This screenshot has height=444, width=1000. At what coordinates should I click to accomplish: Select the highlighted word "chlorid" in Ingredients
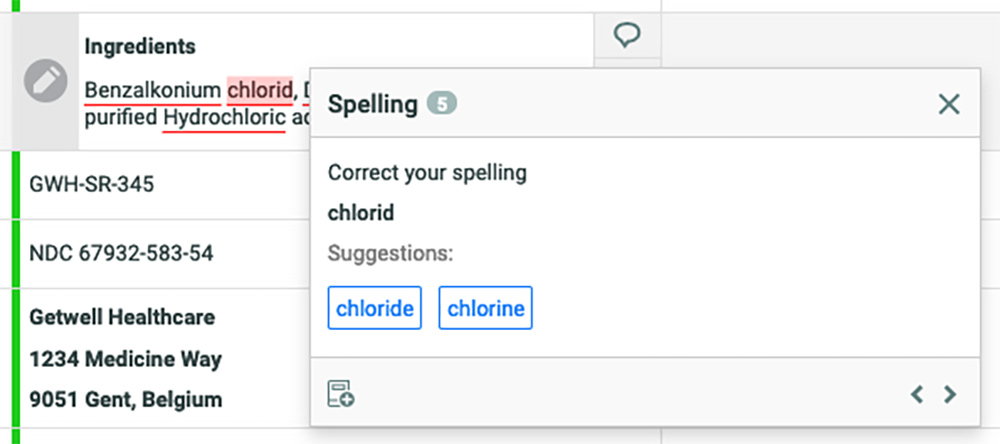[260, 89]
